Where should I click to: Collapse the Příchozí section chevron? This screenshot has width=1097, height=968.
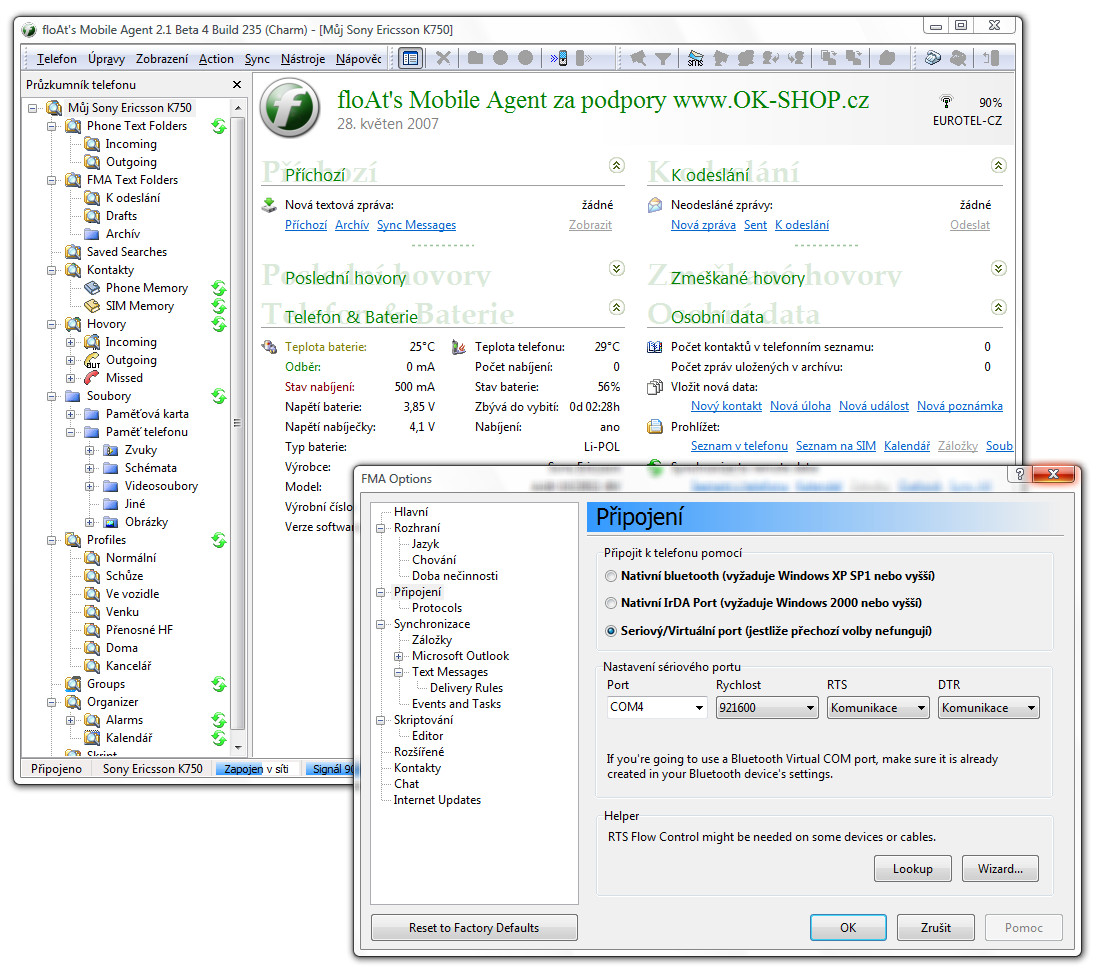click(x=616, y=166)
